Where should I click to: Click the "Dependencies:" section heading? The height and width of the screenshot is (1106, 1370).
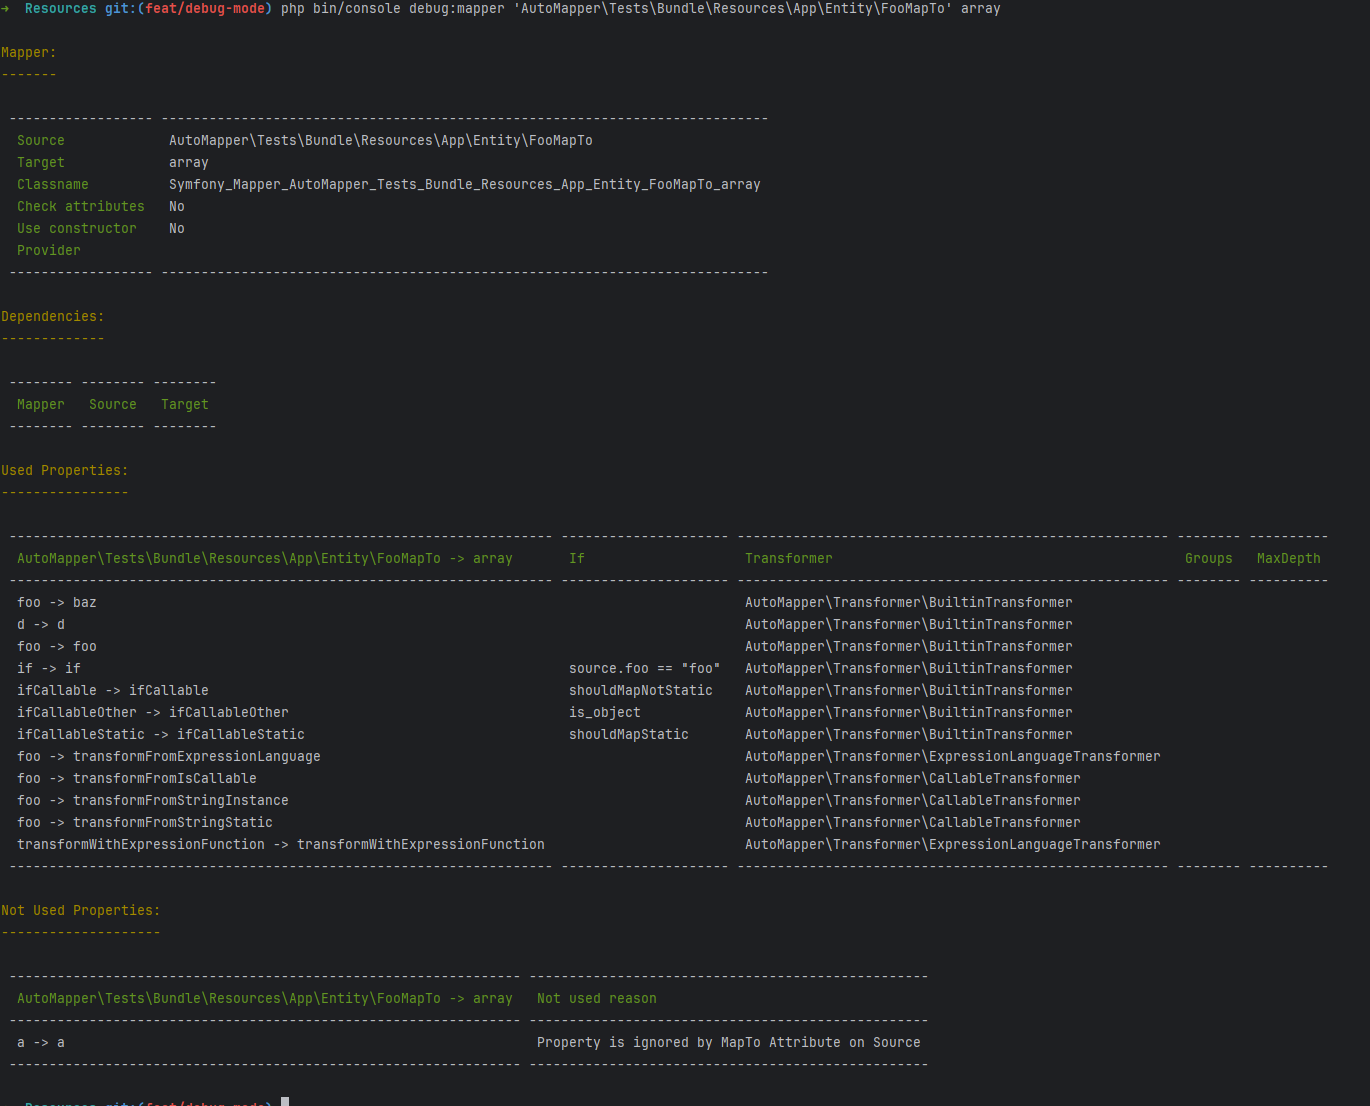point(52,317)
